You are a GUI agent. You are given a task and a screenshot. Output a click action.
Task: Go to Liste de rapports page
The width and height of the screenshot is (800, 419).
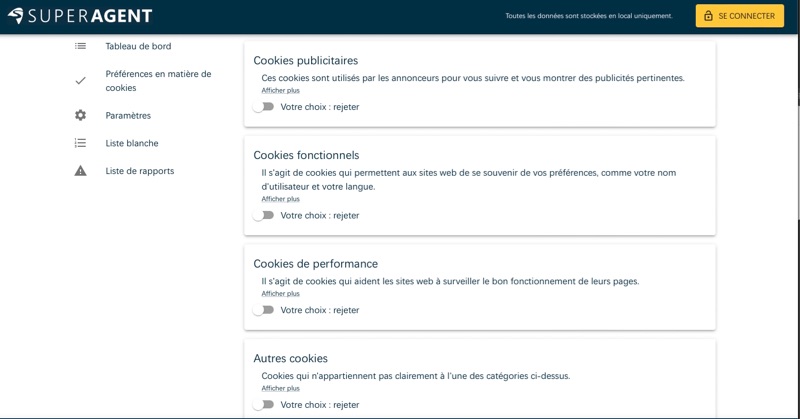139,171
